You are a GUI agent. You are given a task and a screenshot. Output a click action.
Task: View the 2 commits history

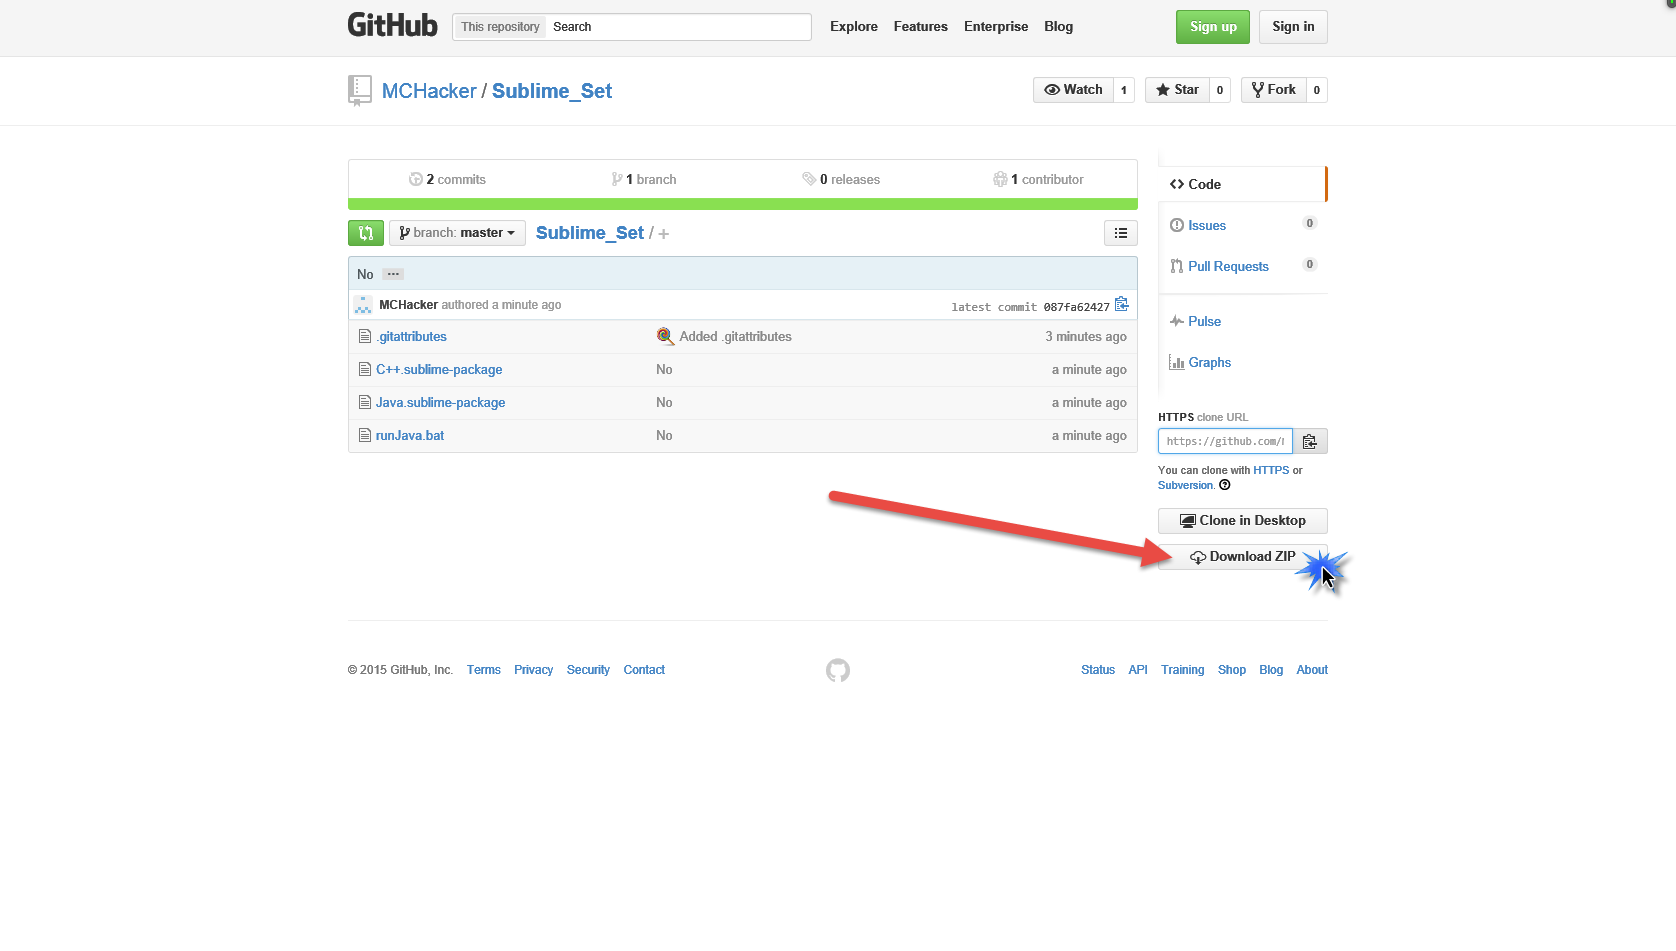click(447, 179)
